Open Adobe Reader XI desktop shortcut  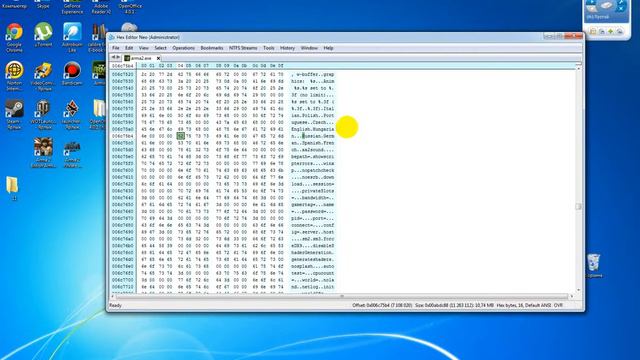point(101,7)
